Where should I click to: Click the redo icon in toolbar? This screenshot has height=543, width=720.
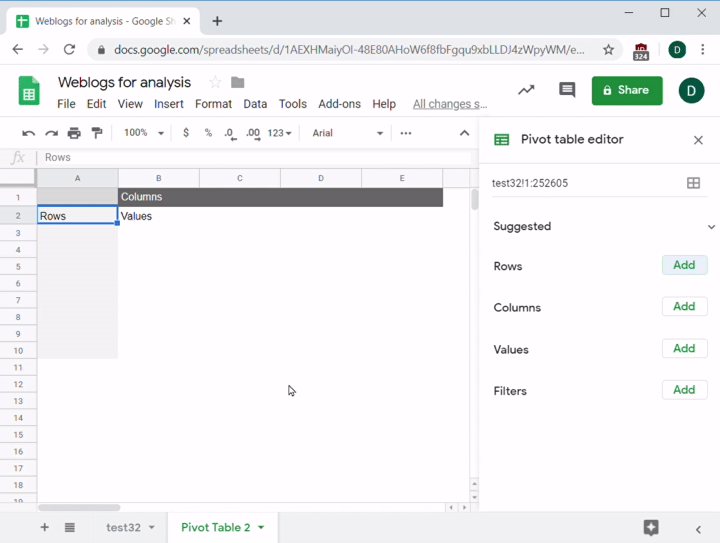pyautogui.click(x=51, y=133)
